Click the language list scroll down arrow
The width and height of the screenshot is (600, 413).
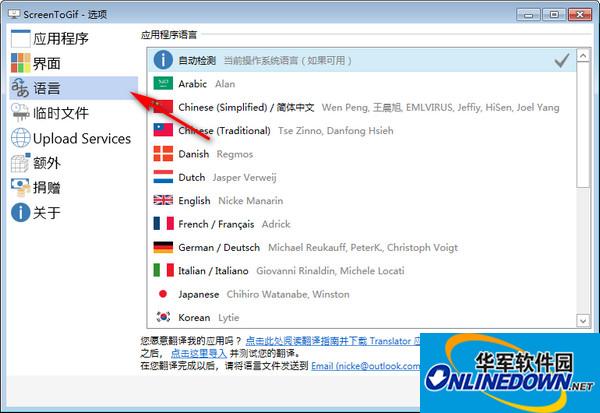pyautogui.click(x=583, y=321)
